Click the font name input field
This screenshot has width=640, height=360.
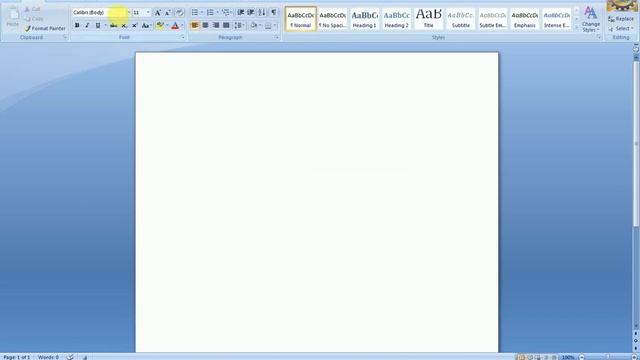click(x=99, y=13)
